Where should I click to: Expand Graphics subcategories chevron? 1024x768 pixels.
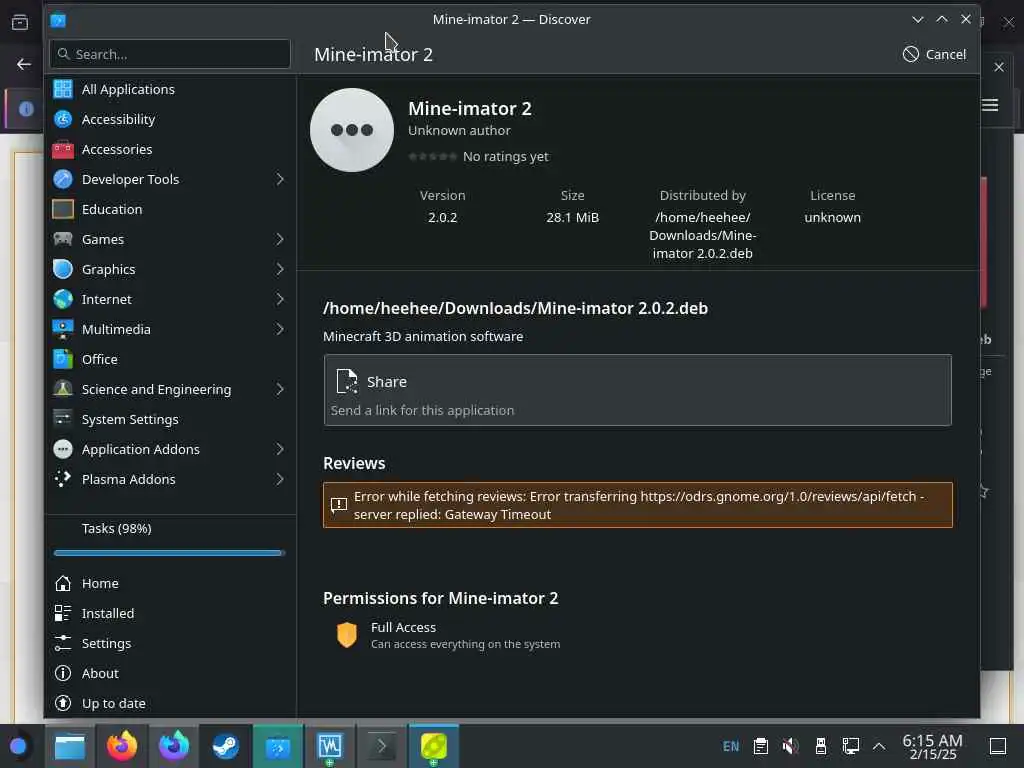pos(280,269)
